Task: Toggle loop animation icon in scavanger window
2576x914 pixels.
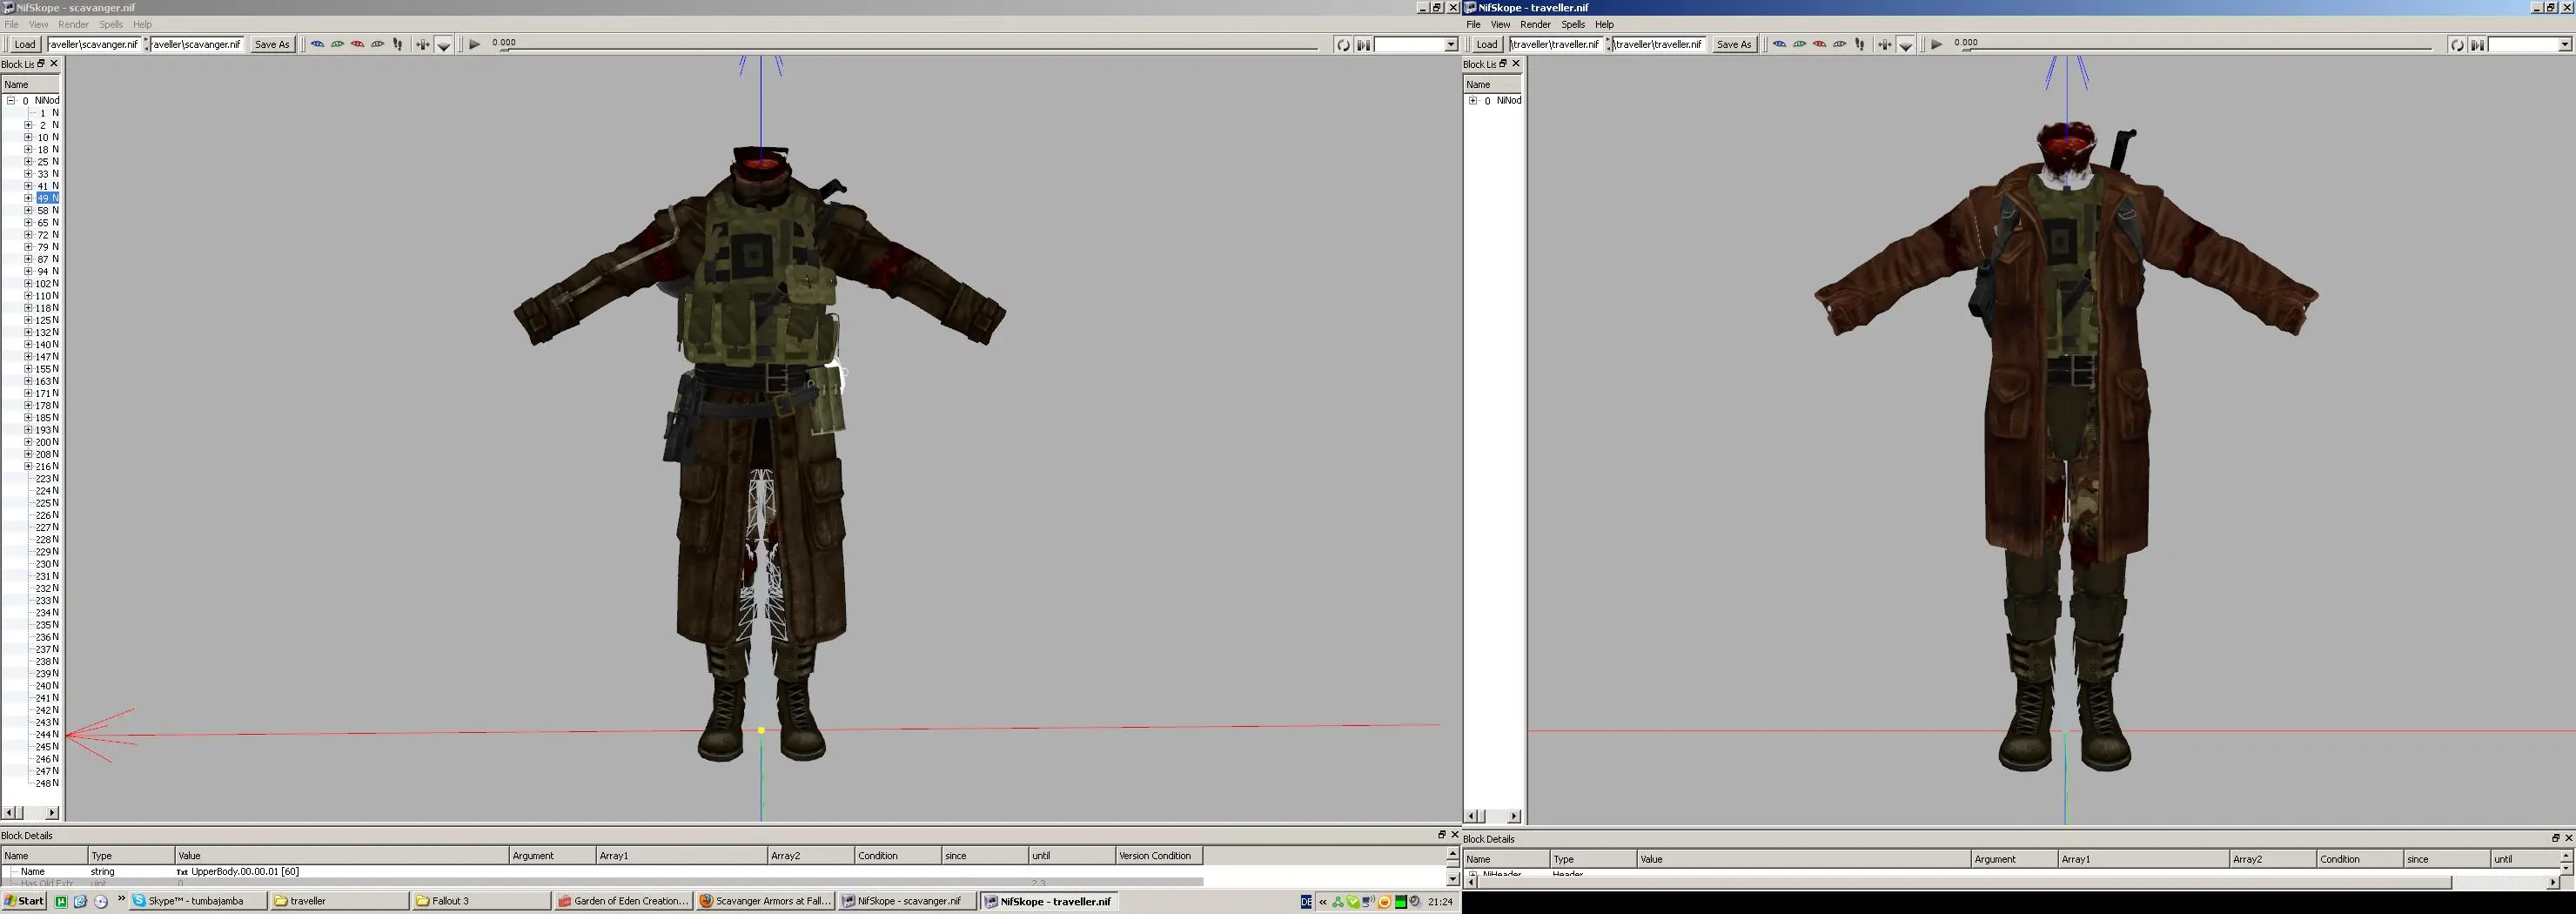Action: point(1343,45)
